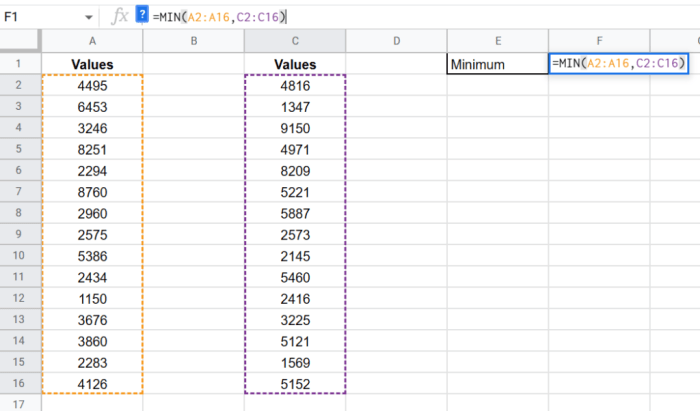Select column F header
This screenshot has width=700, height=411.
coord(599,41)
